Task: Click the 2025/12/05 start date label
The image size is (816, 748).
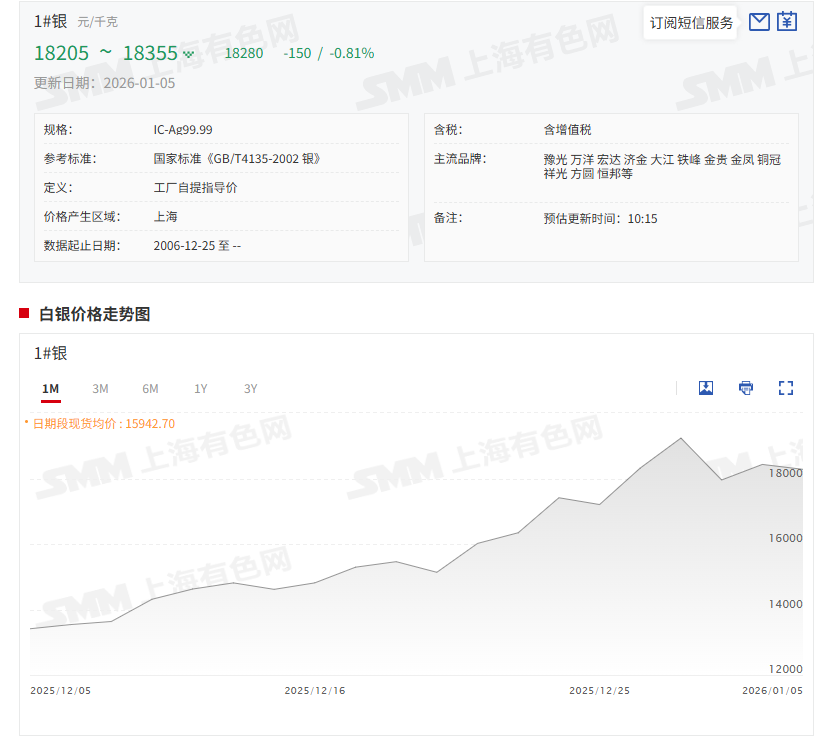Action: pyautogui.click(x=61, y=691)
